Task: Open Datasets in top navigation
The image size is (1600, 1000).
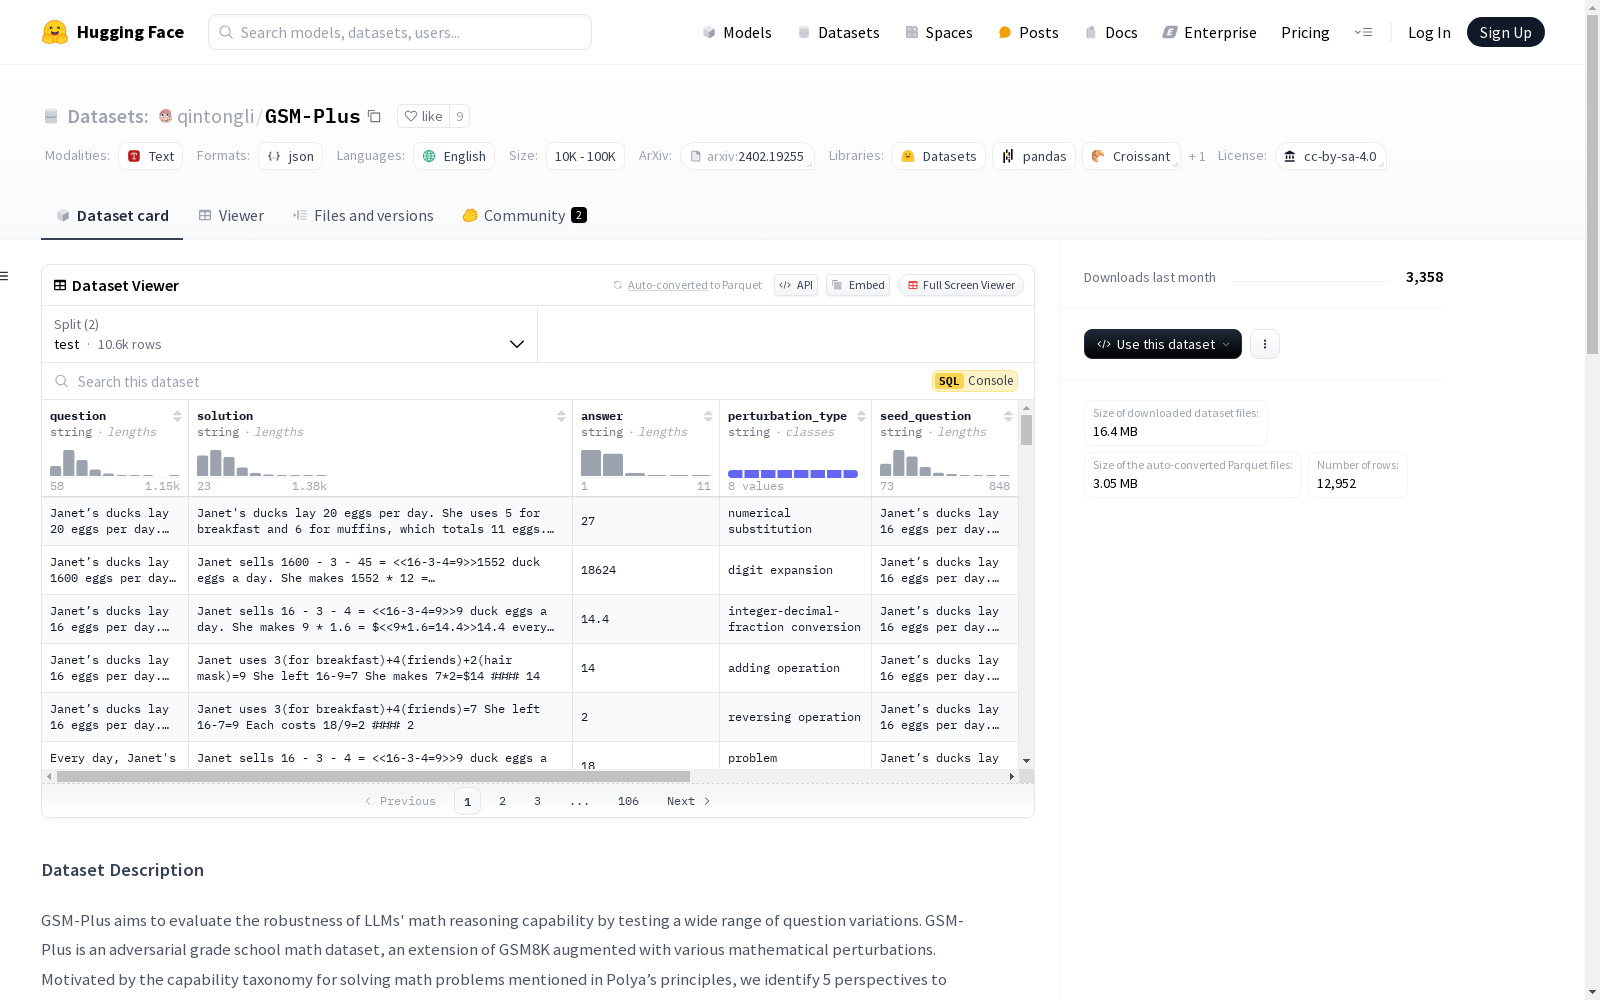Action: (838, 32)
